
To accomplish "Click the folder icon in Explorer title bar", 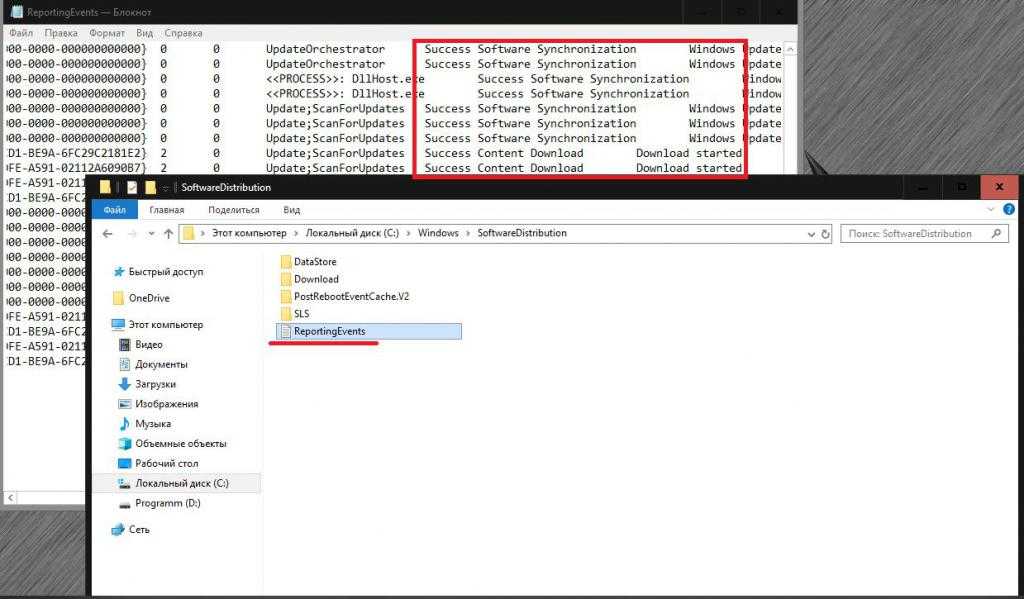I will (105, 187).
